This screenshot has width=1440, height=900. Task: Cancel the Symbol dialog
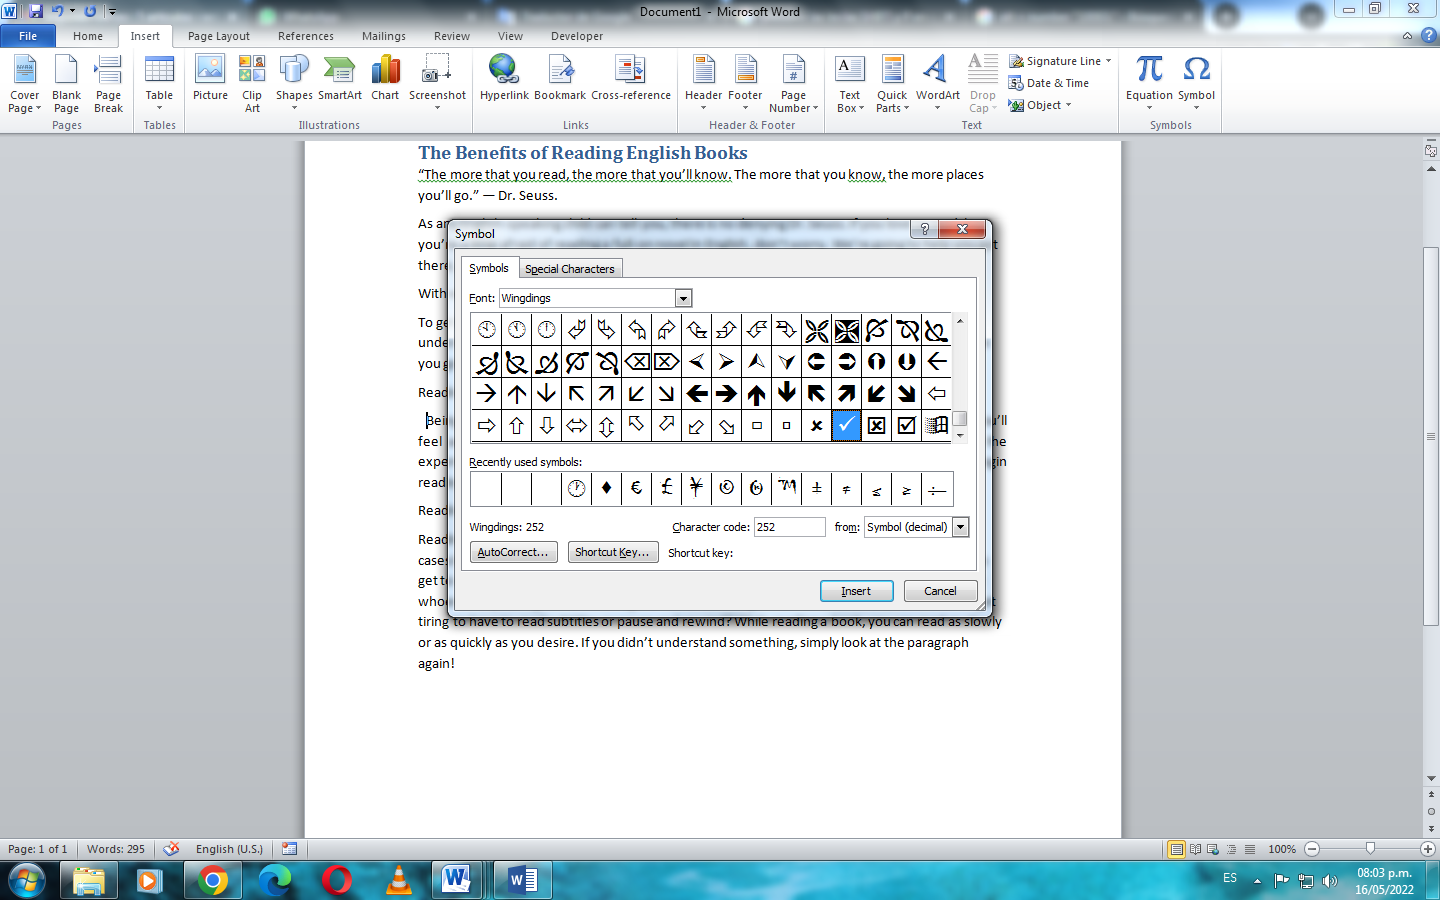(940, 591)
